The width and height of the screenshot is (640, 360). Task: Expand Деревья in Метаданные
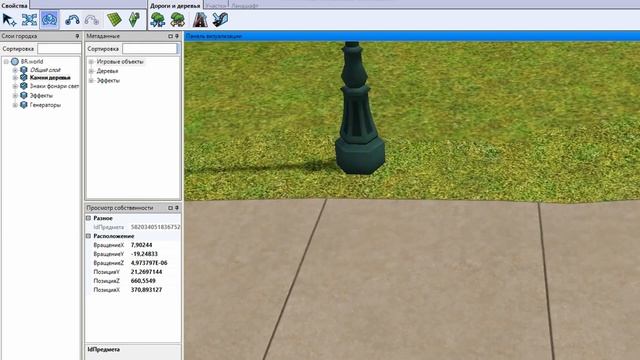point(91,71)
